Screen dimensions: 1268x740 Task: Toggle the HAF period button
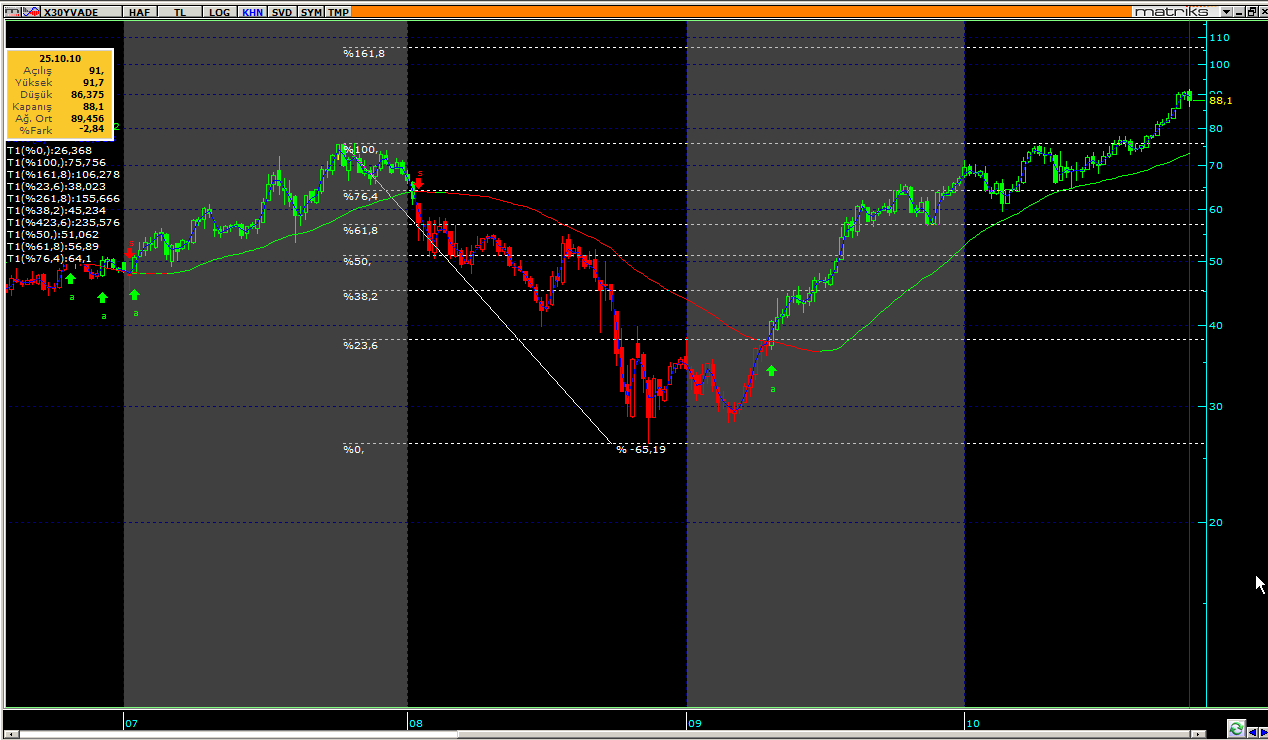(x=139, y=12)
